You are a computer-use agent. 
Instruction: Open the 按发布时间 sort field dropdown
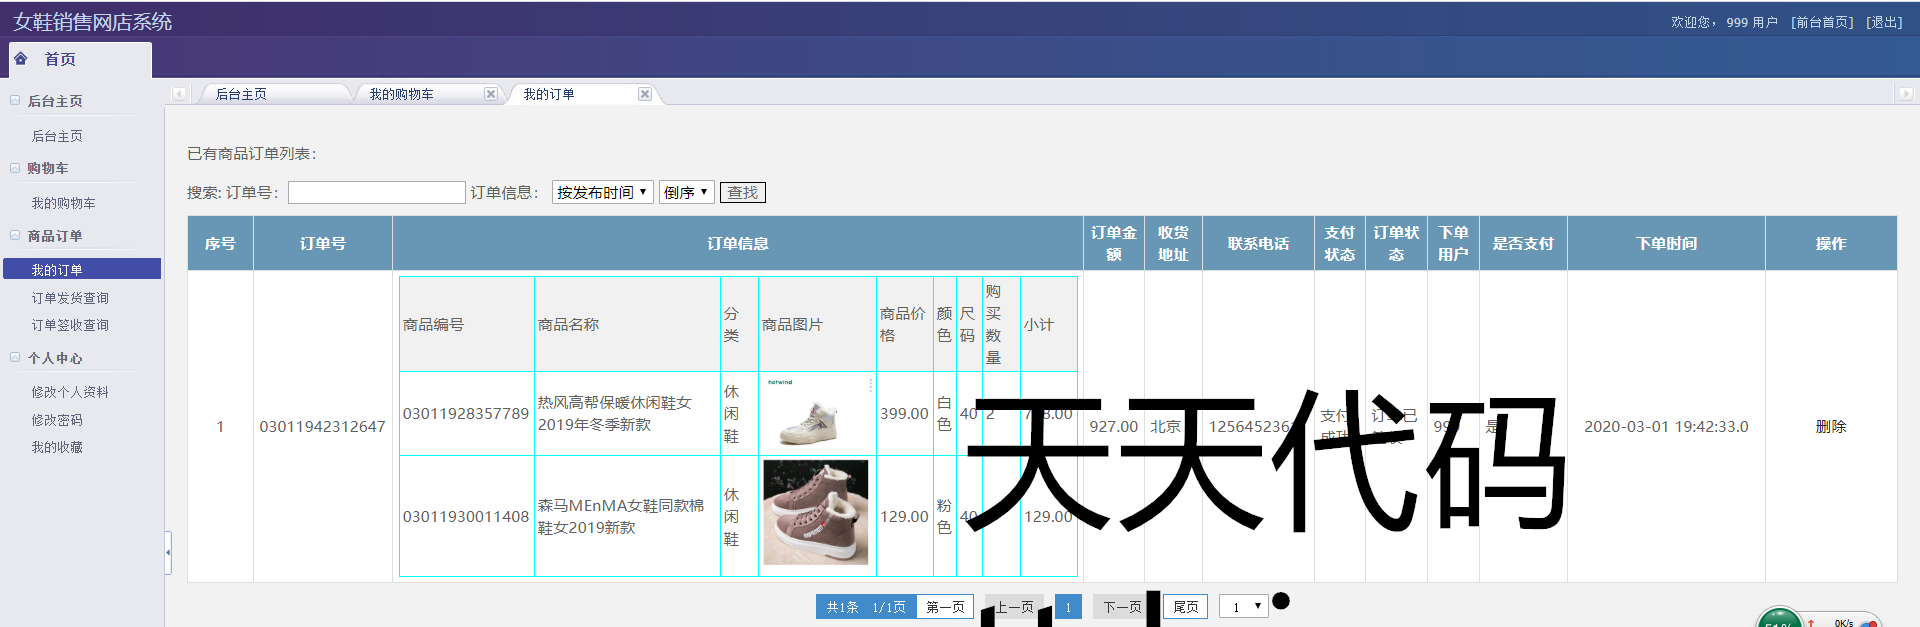click(602, 192)
